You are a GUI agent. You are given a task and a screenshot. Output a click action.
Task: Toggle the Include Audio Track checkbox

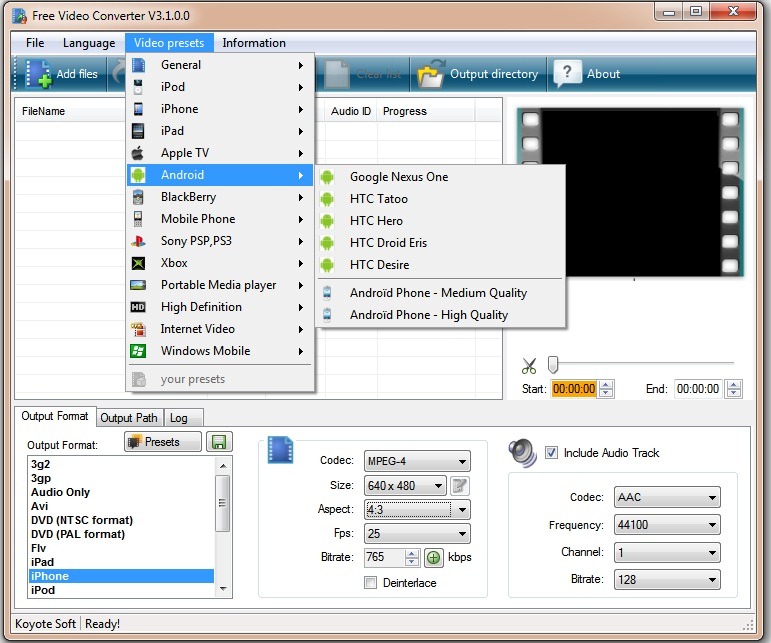coord(551,453)
